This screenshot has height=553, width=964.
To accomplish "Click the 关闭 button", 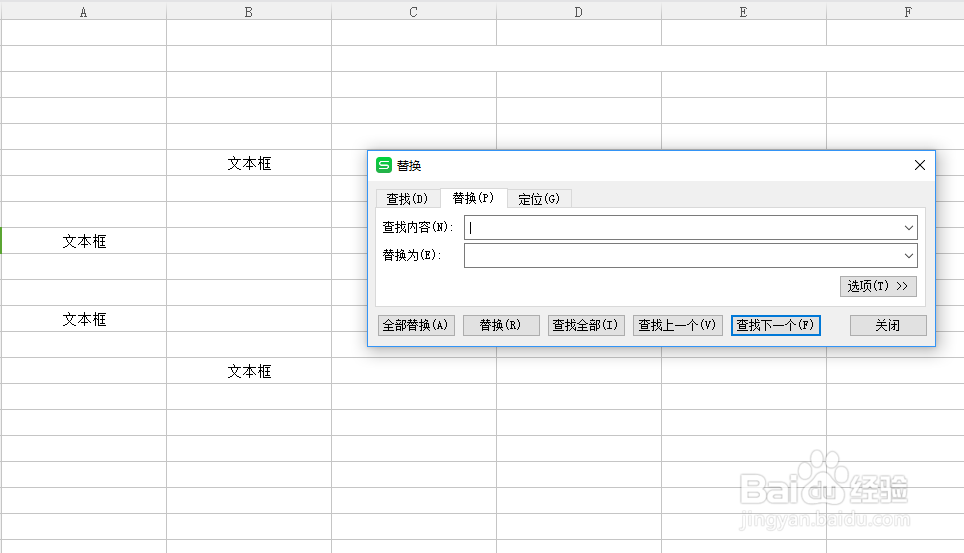I will click(888, 325).
